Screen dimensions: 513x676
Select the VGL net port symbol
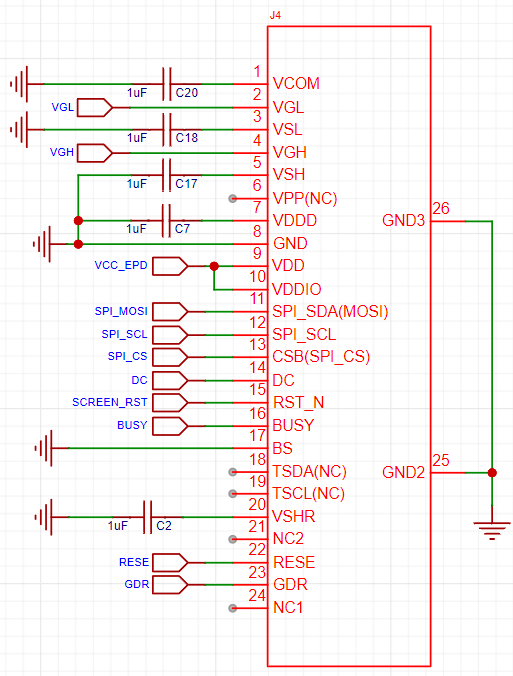[95, 107]
